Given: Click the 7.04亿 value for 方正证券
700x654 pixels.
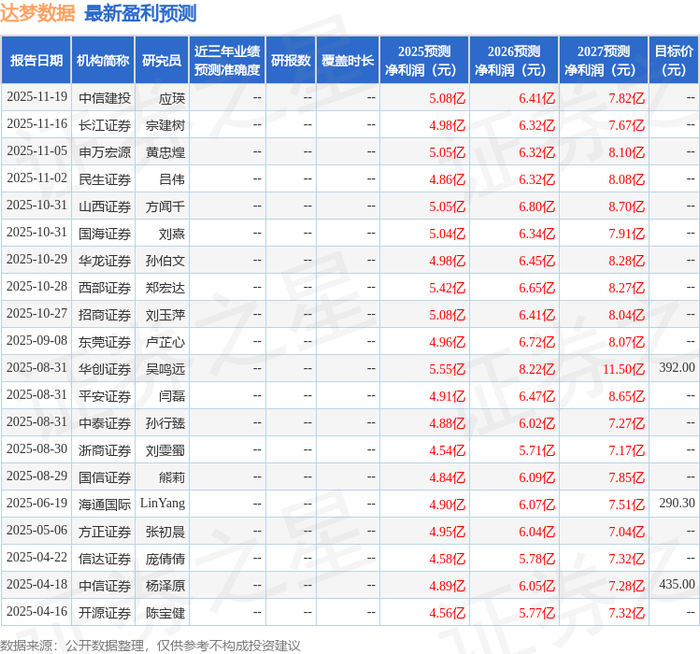Looking at the screenshot, I should pyautogui.click(x=626, y=532).
